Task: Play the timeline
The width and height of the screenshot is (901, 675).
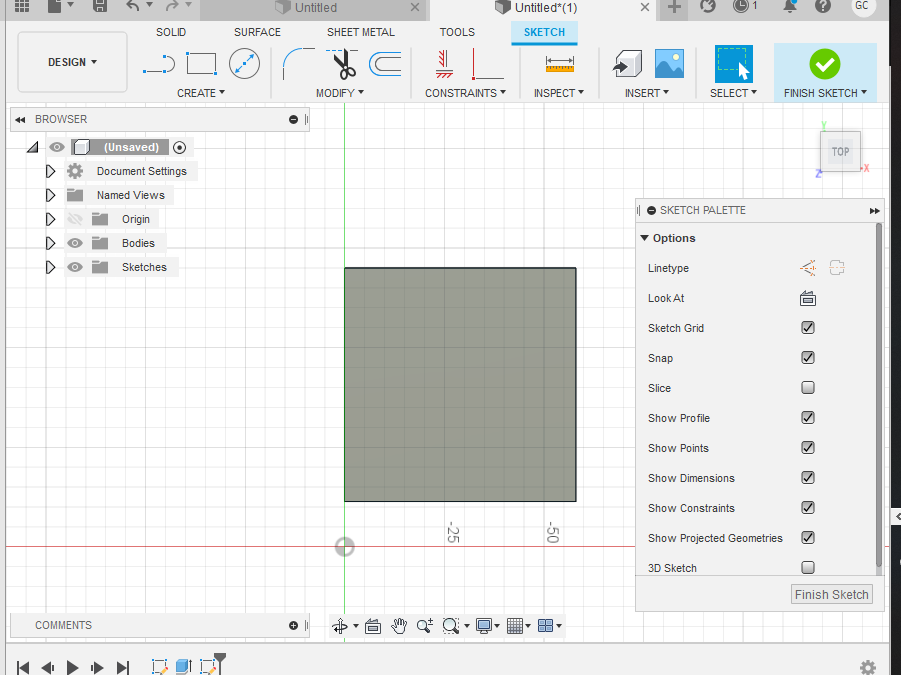Action: pos(72,667)
